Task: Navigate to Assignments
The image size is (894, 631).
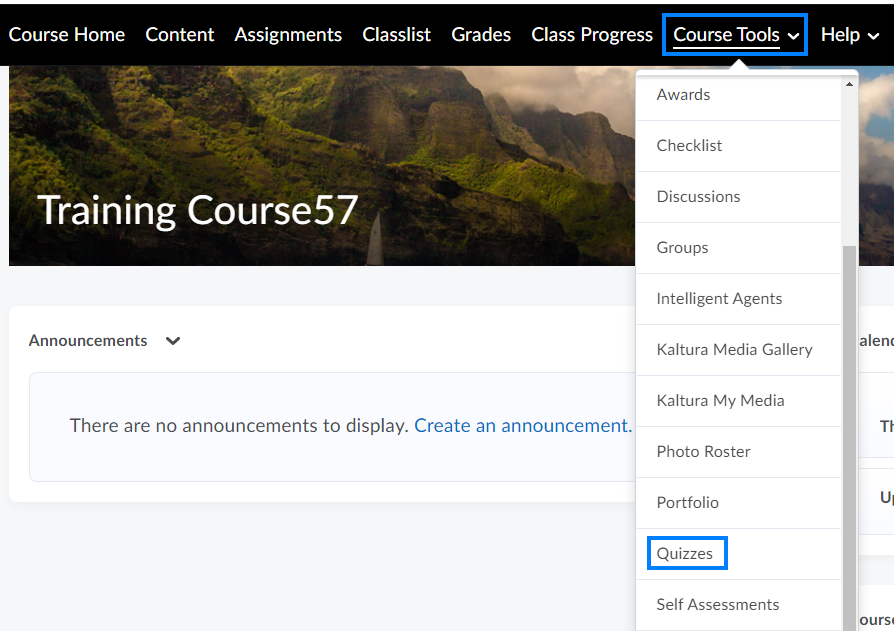Action: [288, 35]
